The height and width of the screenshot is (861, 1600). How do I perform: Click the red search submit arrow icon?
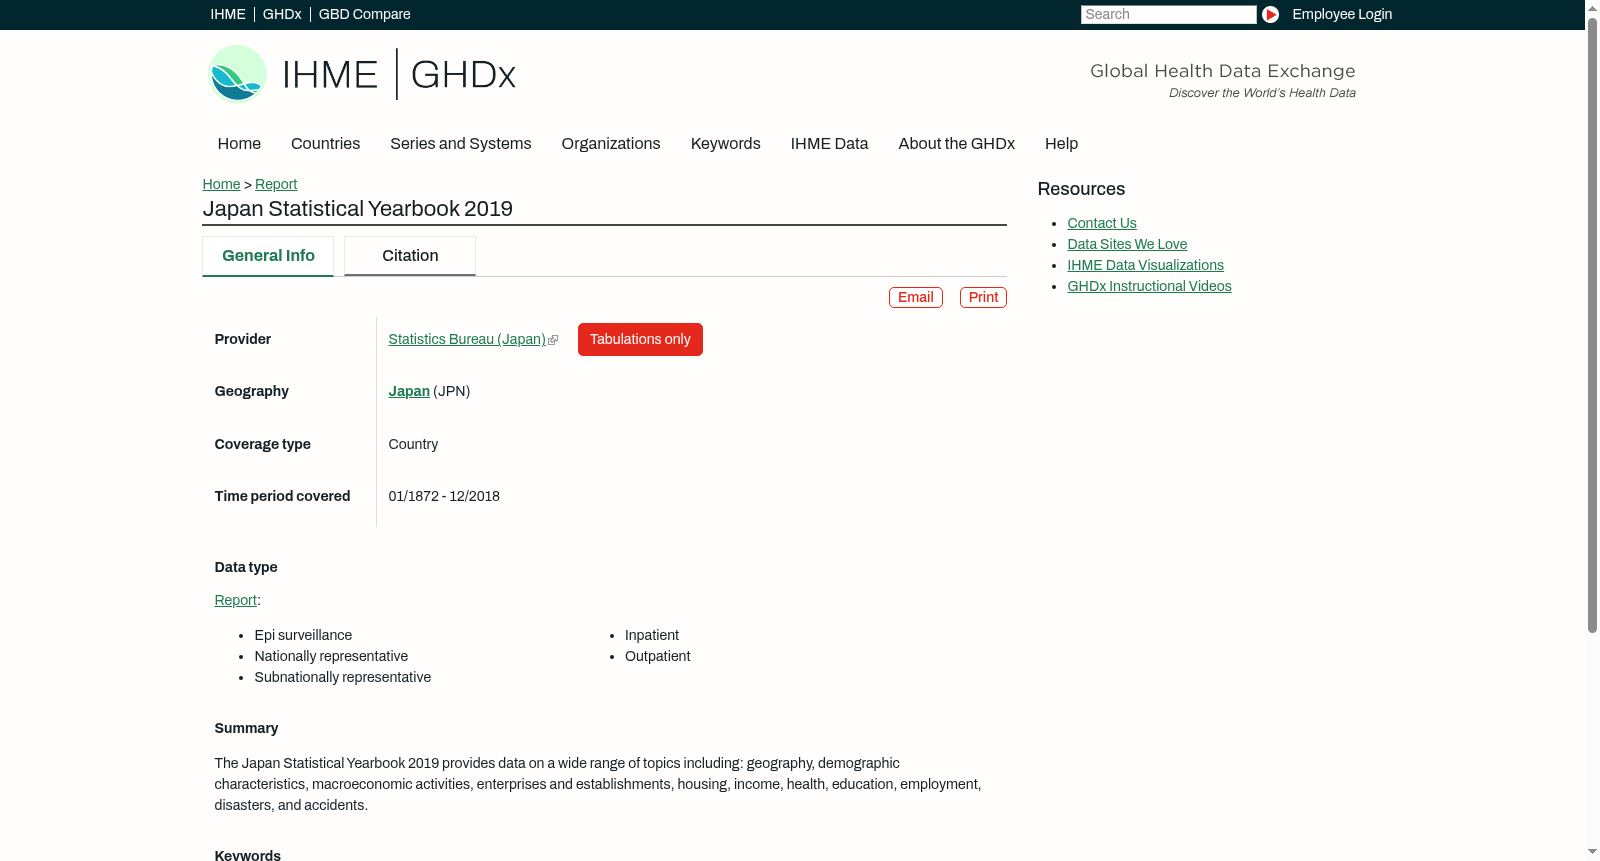tap(1270, 14)
